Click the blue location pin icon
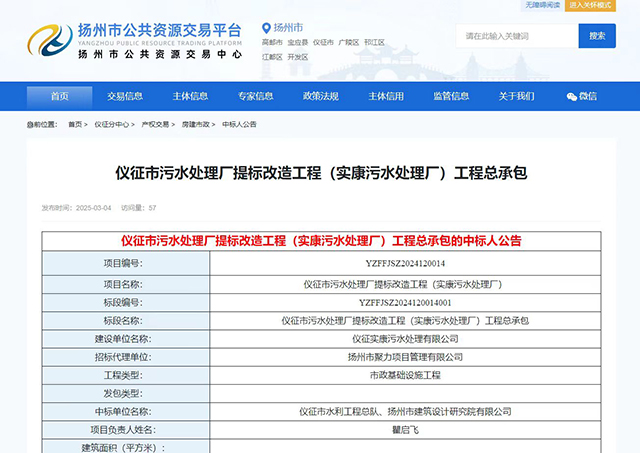640x453 pixels. click(266, 28)
